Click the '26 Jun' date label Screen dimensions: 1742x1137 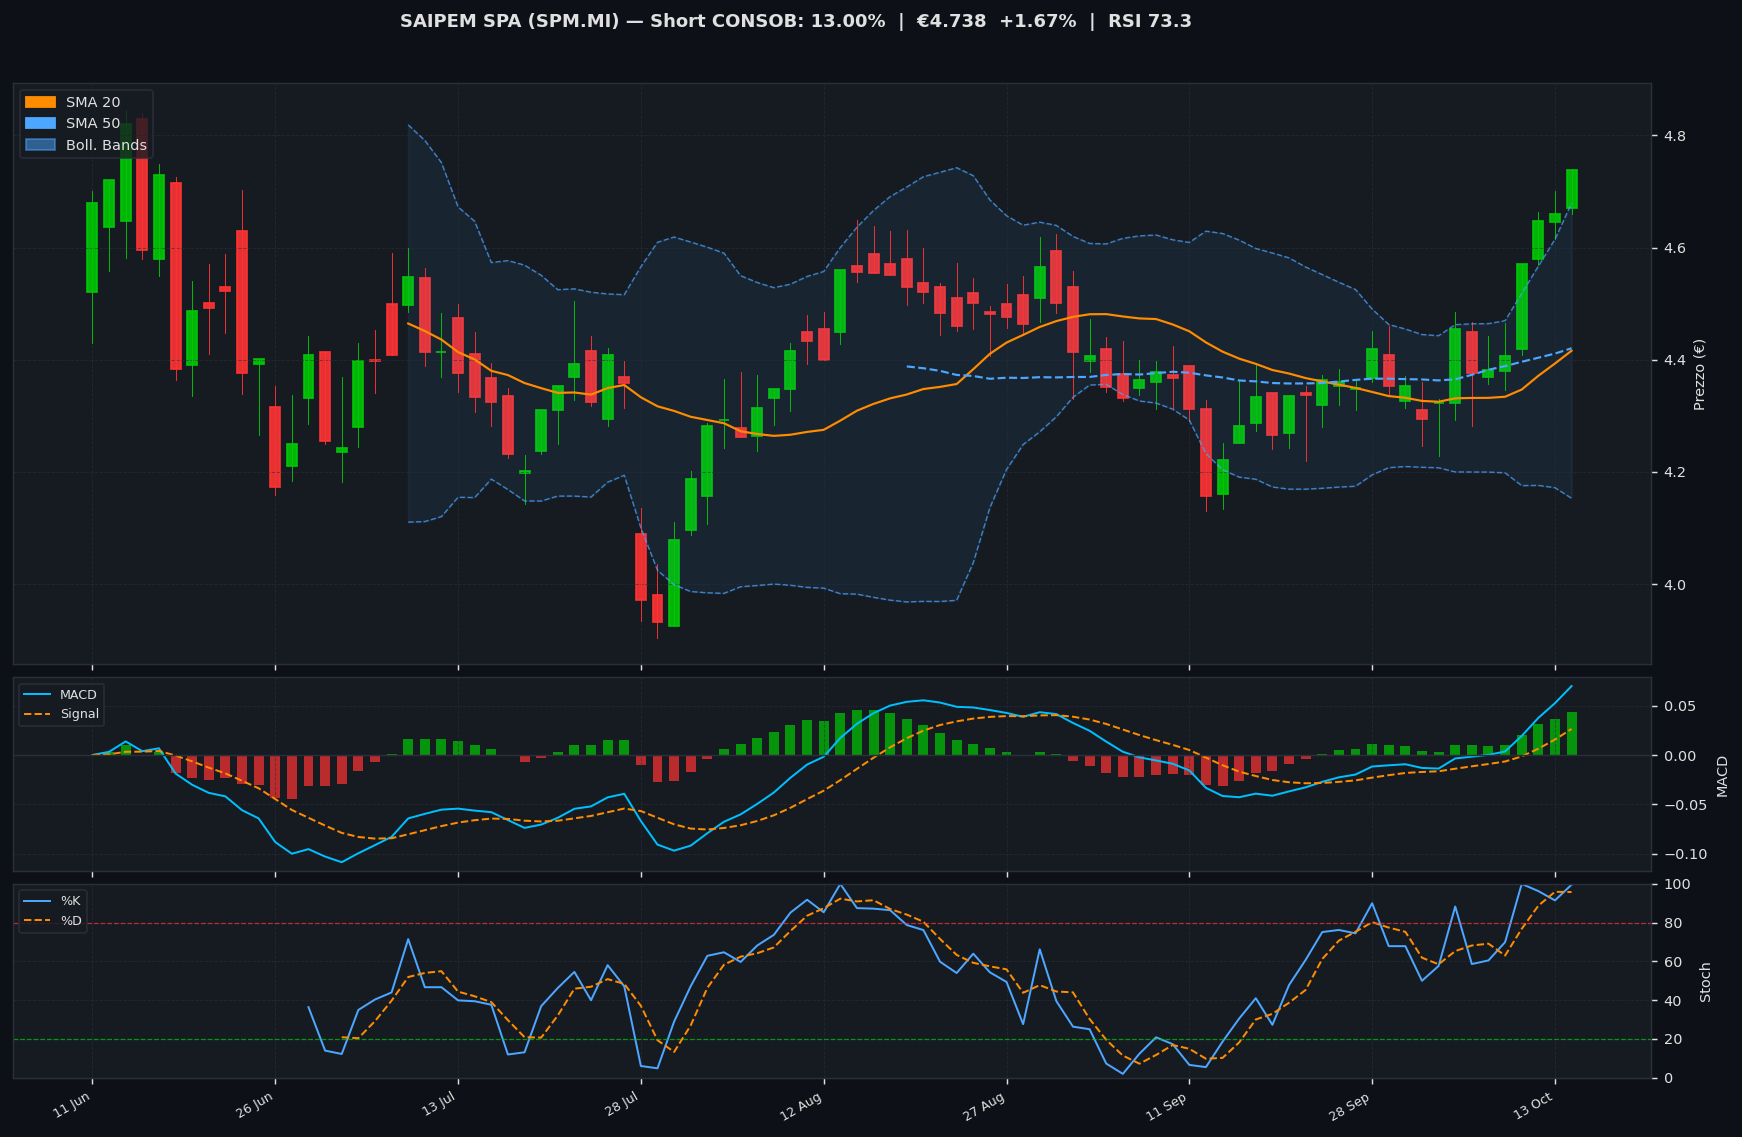point(255,1104)
